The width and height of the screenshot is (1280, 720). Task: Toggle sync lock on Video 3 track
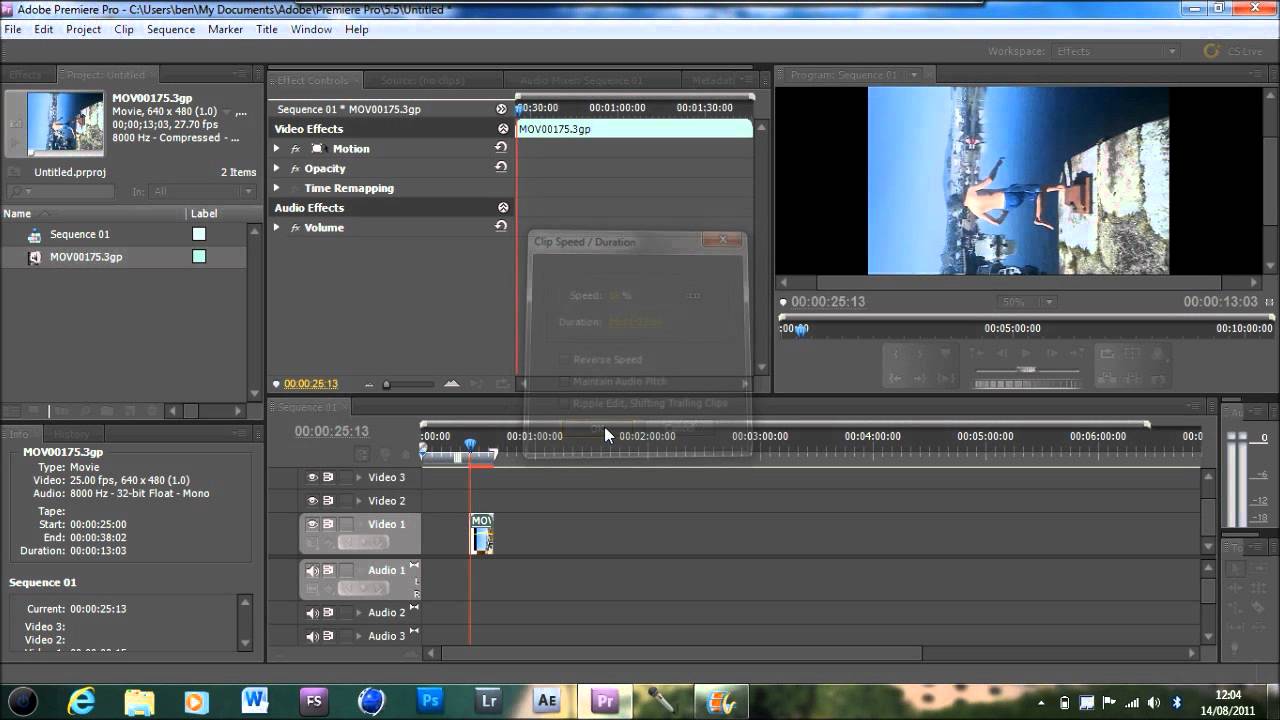pyautogui.click(x=328, y=477)
